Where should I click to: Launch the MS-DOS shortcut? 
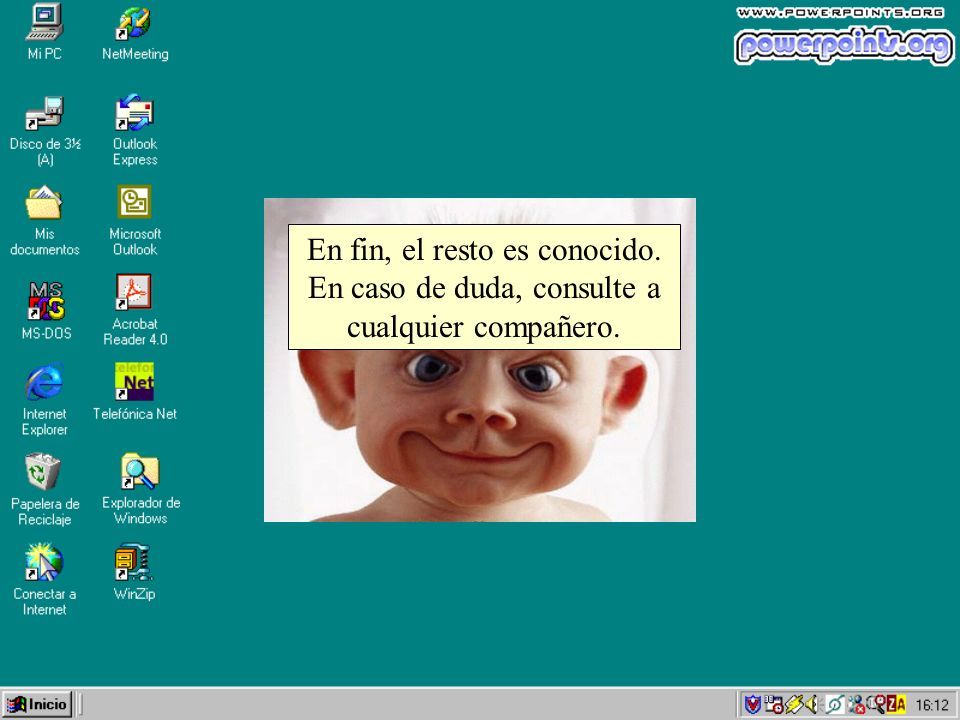coord(46,310)
